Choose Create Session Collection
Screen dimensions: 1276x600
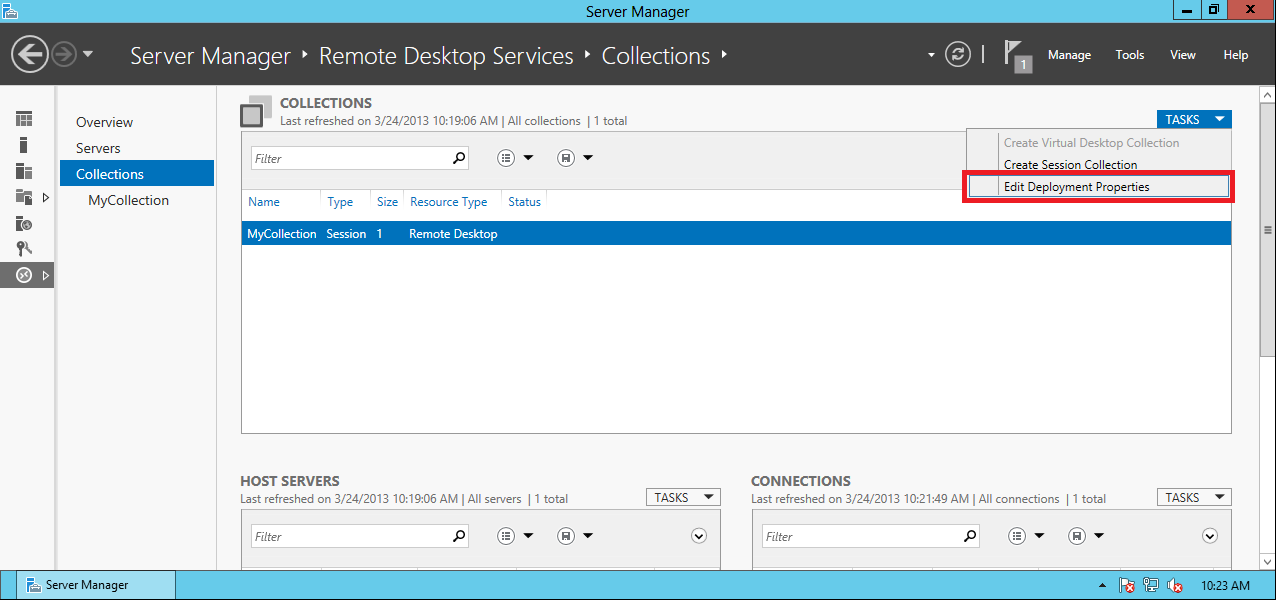click(x=1070, y=165)
